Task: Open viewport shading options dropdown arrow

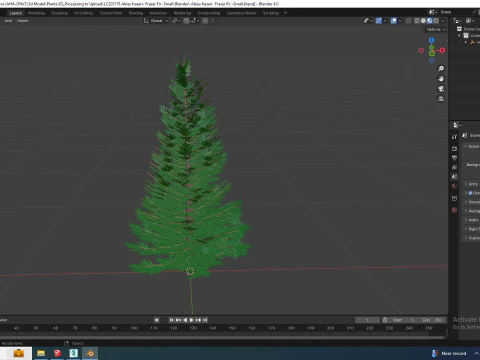Action: point(443,21)
